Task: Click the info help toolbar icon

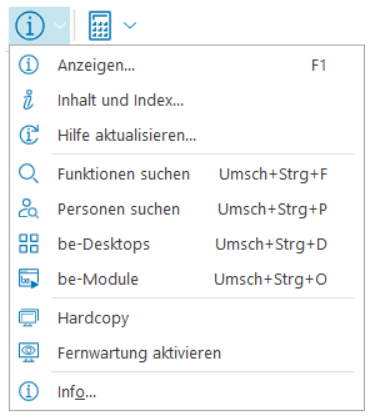Action: 30,25
